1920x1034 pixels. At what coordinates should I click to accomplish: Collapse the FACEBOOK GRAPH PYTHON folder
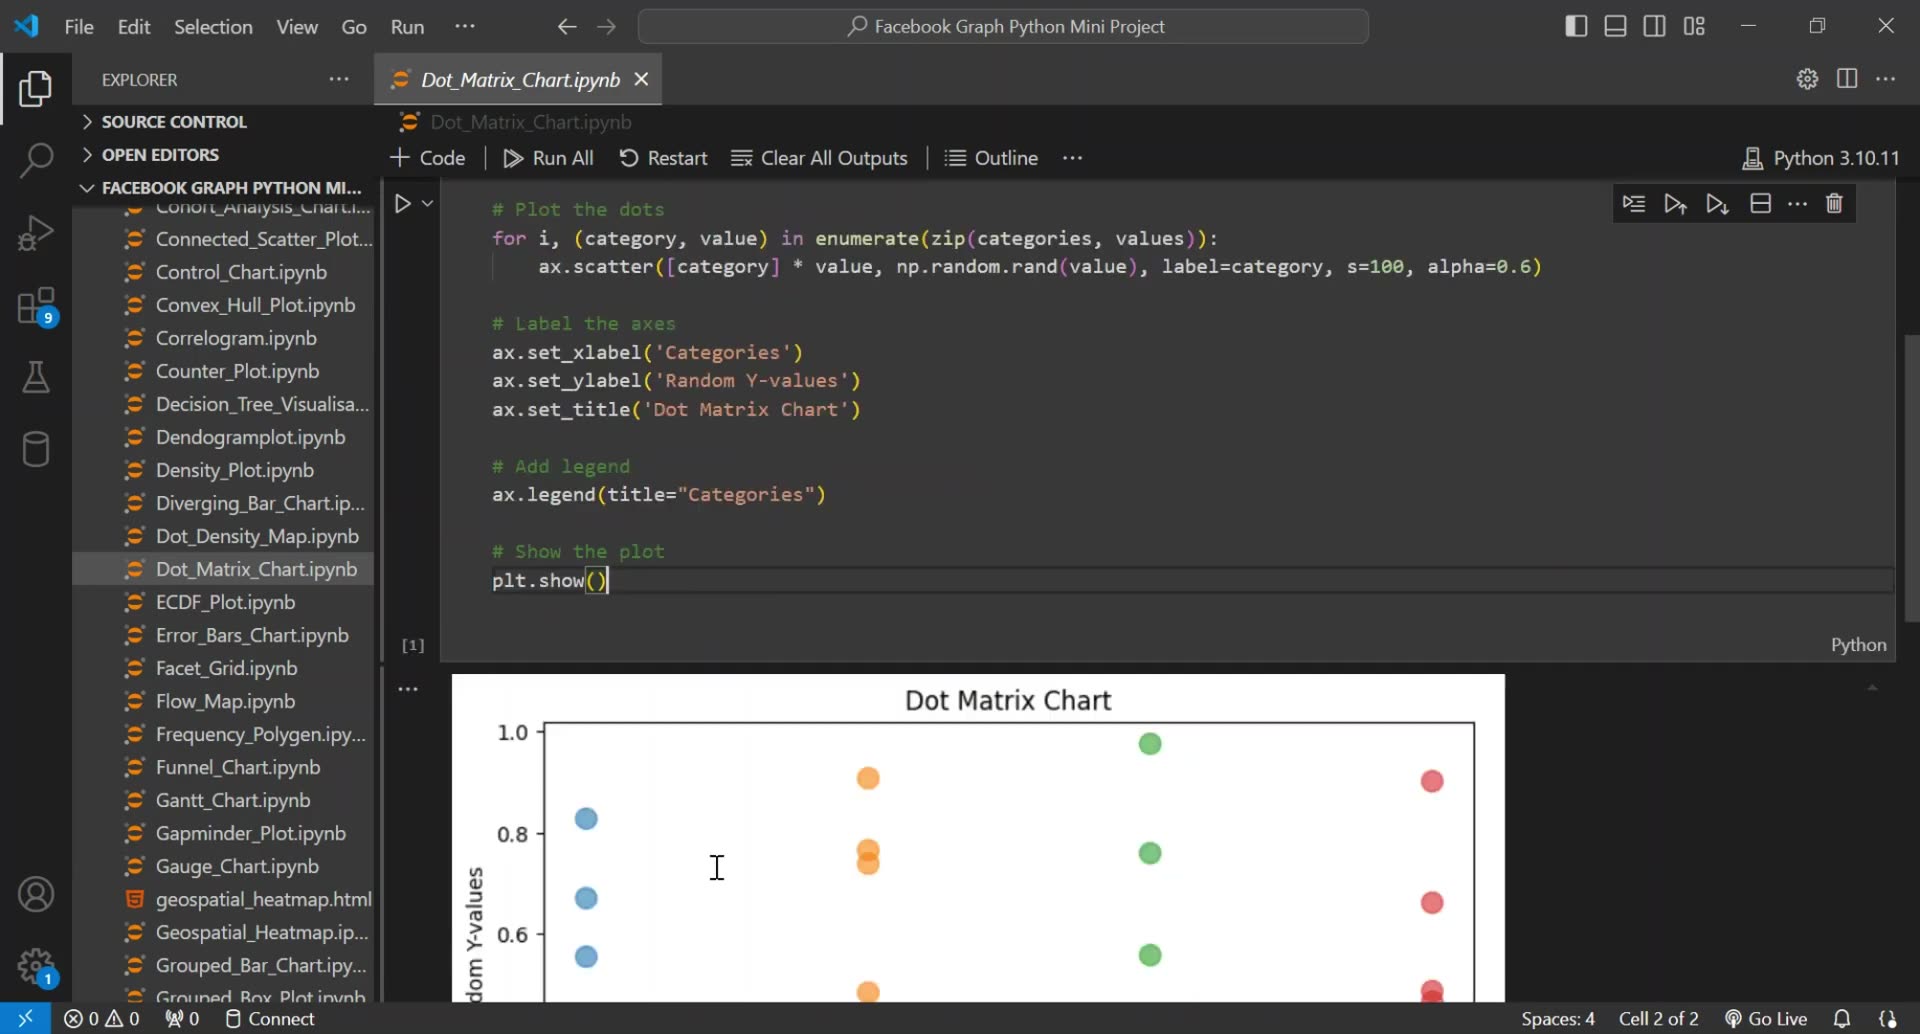coord(87,187)
